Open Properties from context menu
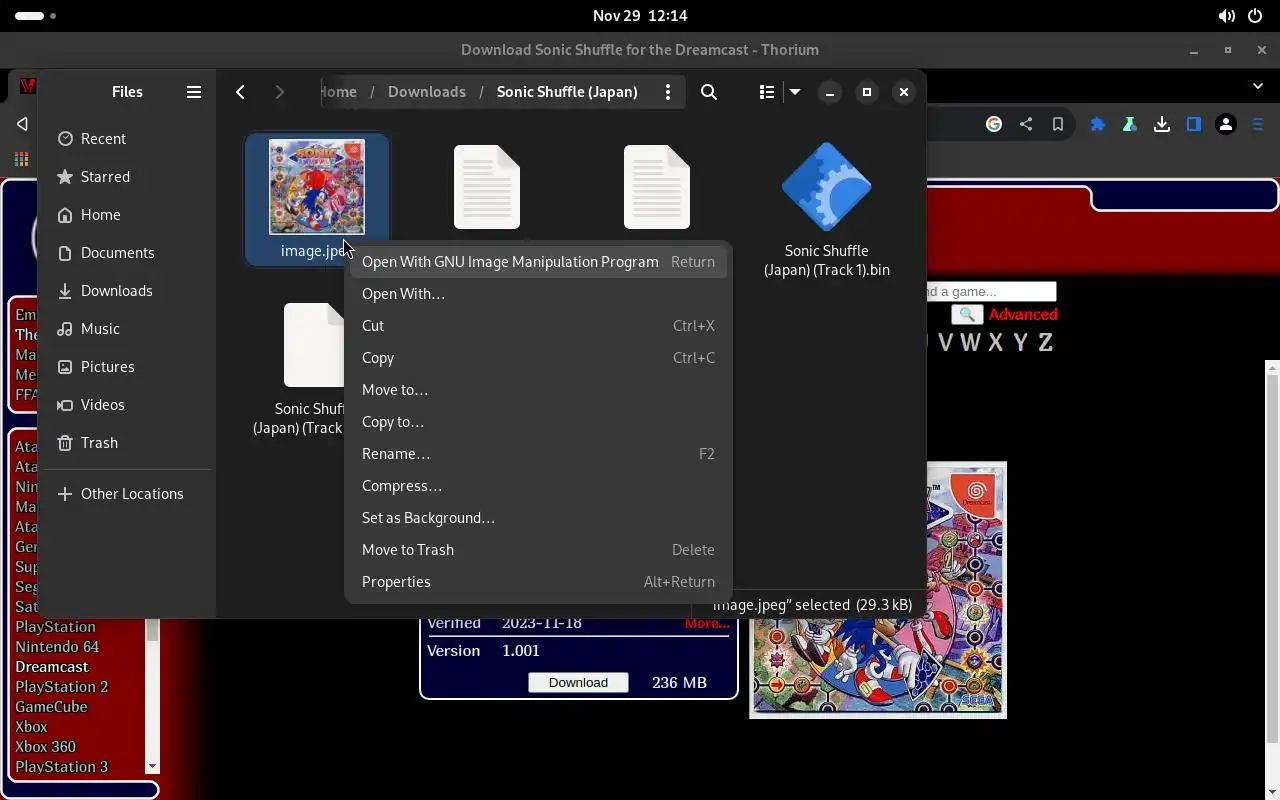The width and height of the screenshot is (1280, 800). tap(538, 582)
